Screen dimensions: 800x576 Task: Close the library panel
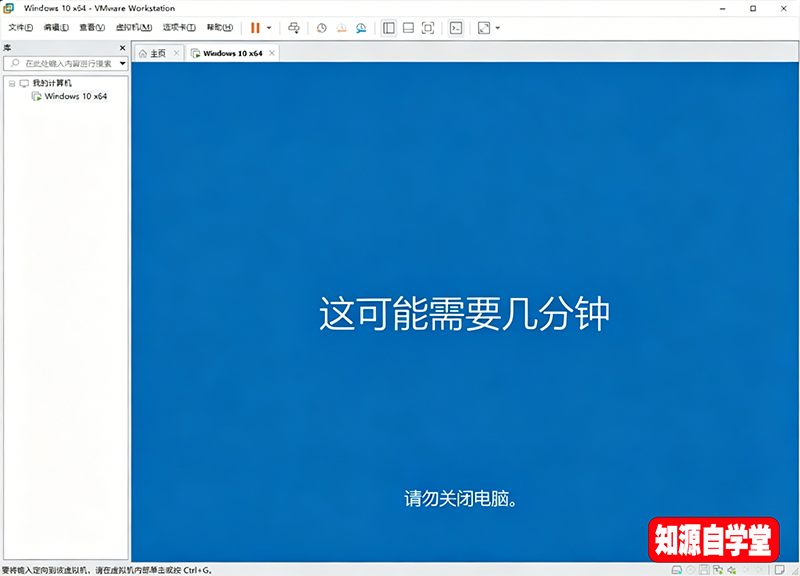(x=122, y=47)
